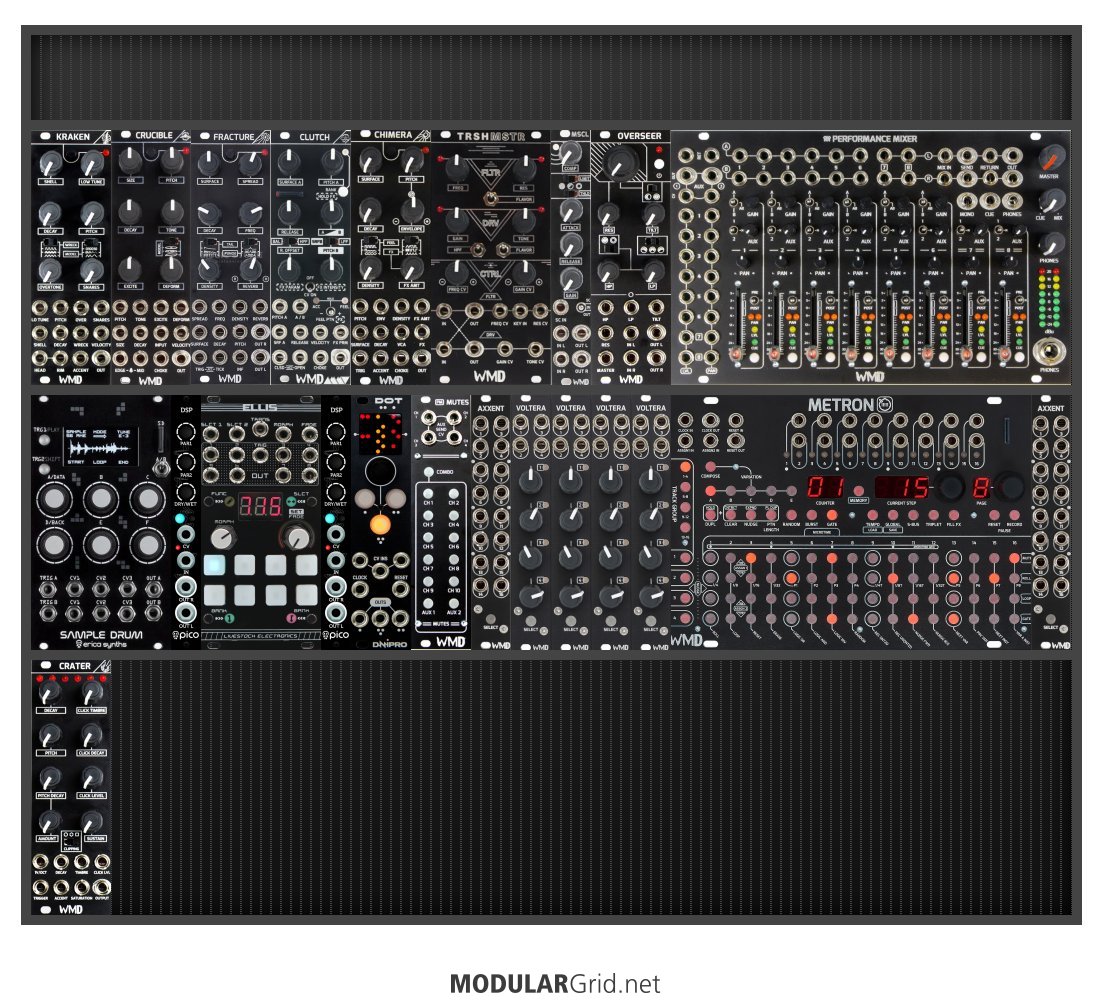This screenshot has width=1112, height=1005.
Task: Adjust the Performance Mixer MASTER knob
Action: pos(1051,158)
